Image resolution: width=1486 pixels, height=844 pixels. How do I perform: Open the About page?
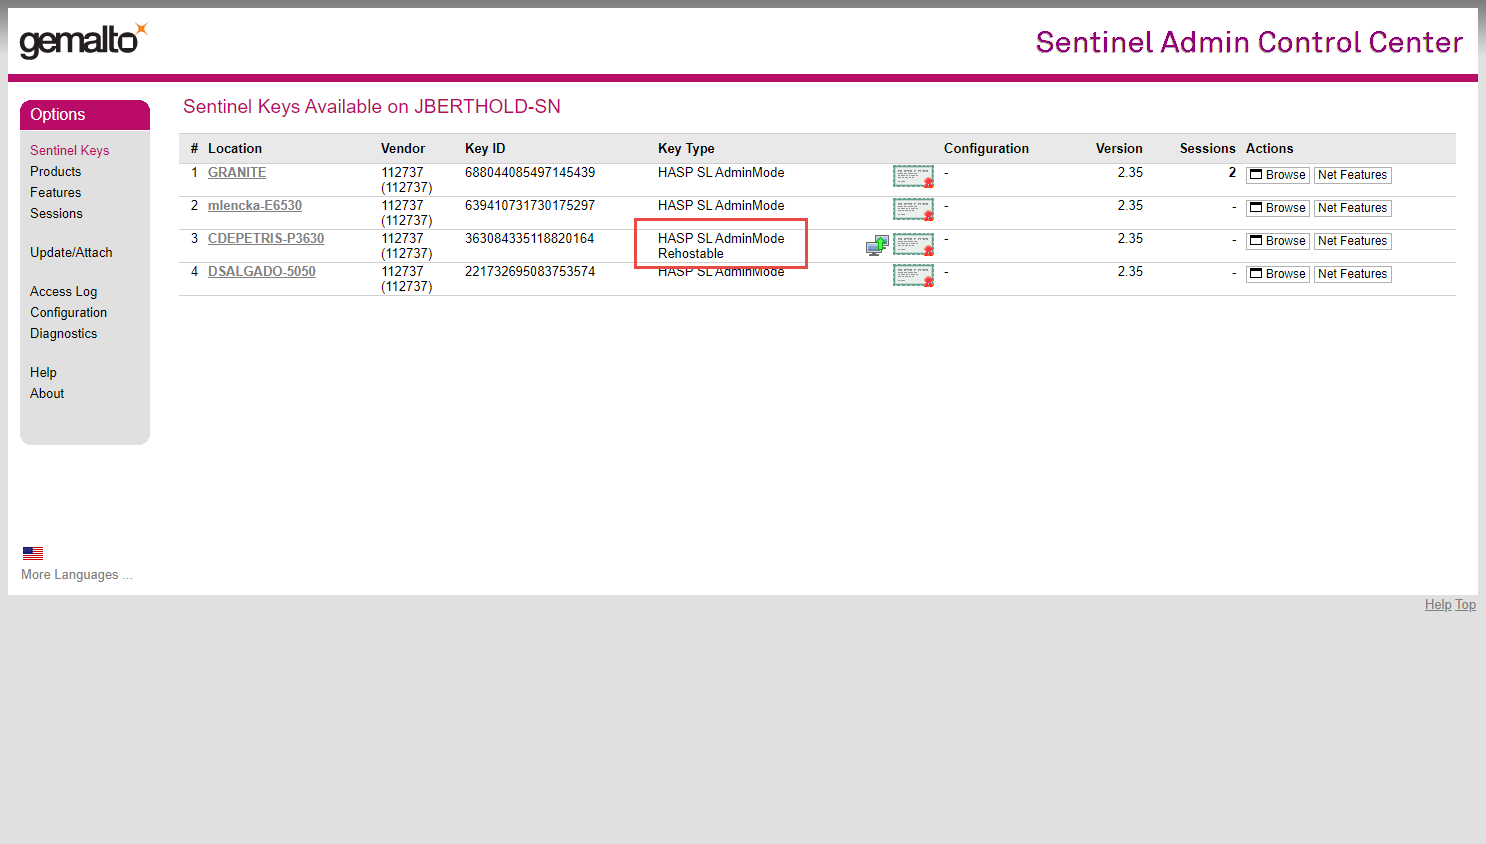coord(47,393)
